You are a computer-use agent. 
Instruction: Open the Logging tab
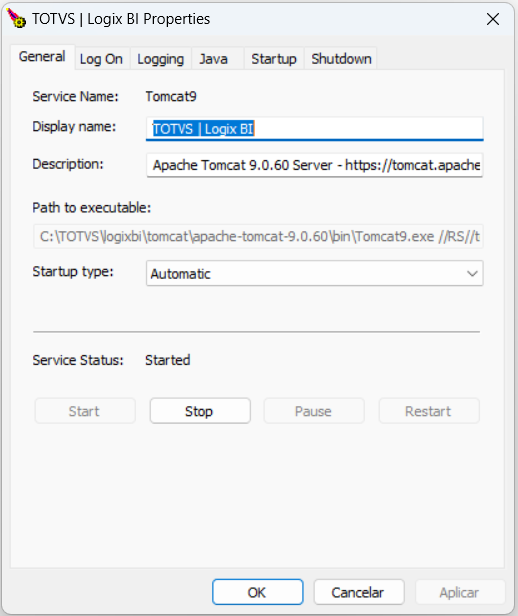[160, 59]
